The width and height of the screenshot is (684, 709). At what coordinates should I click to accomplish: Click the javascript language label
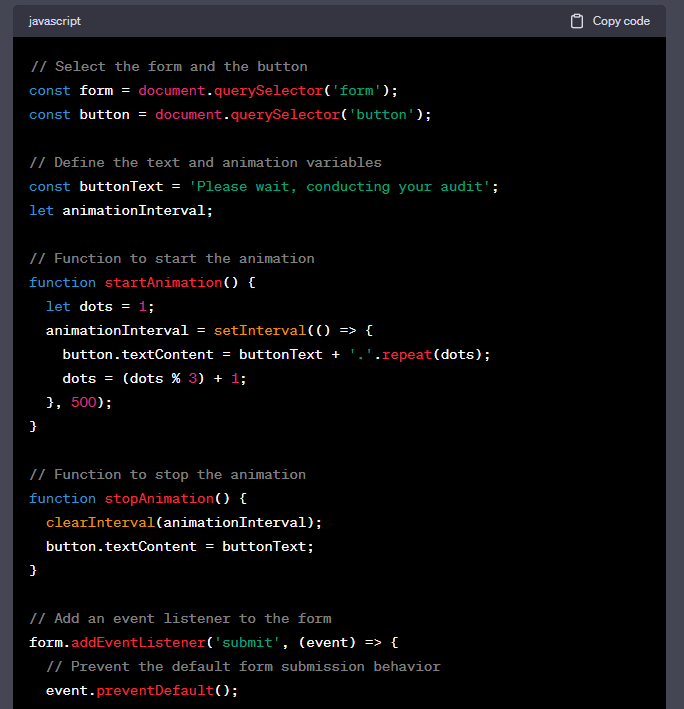coord(55,21)
